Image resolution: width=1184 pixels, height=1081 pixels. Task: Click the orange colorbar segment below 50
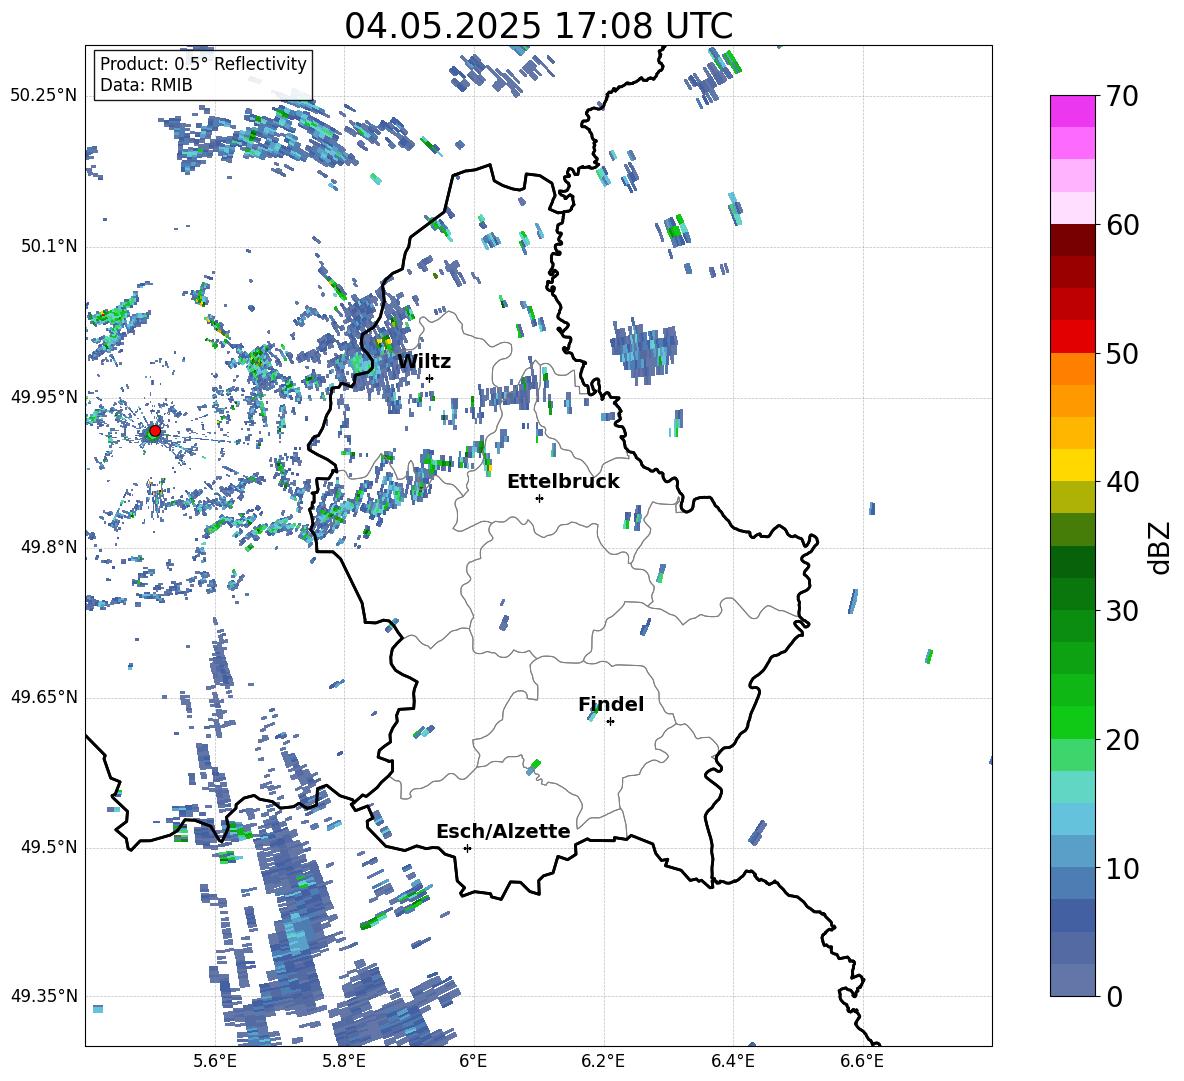click(x=1072, y=368)
